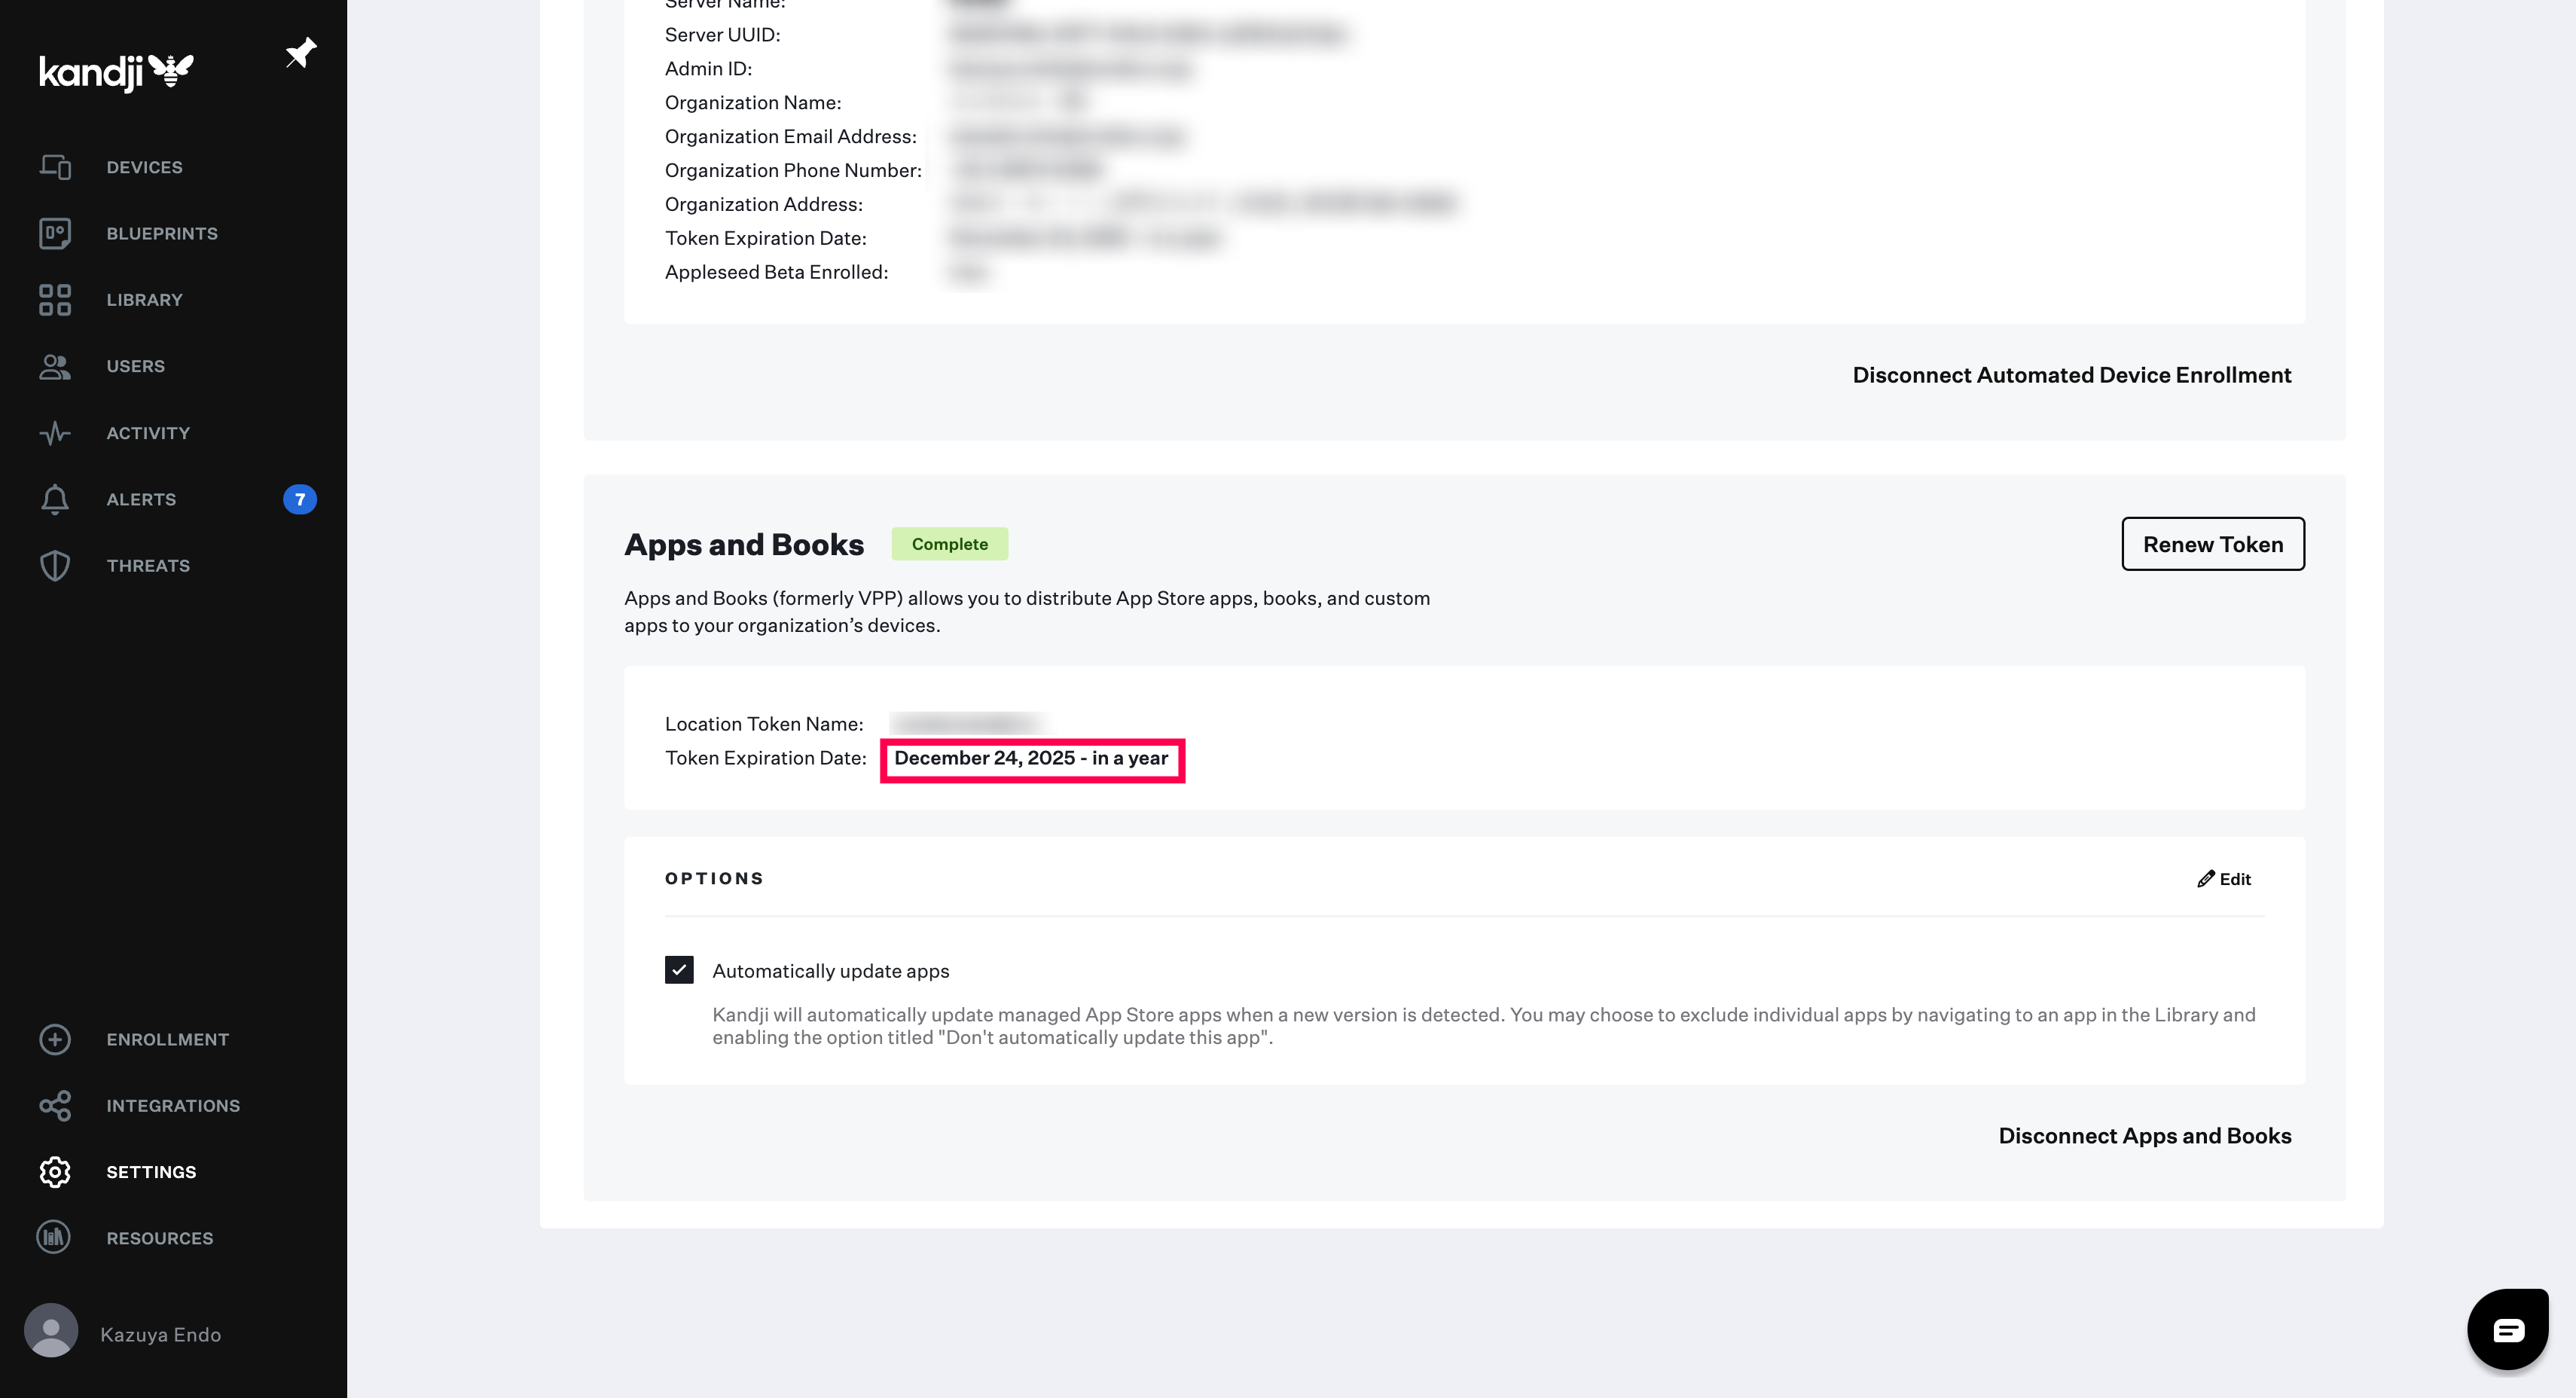The height and width of the screenshot is (1398, 2576).
Task: Click the Organization Name label
Action: tap(753, 103)
